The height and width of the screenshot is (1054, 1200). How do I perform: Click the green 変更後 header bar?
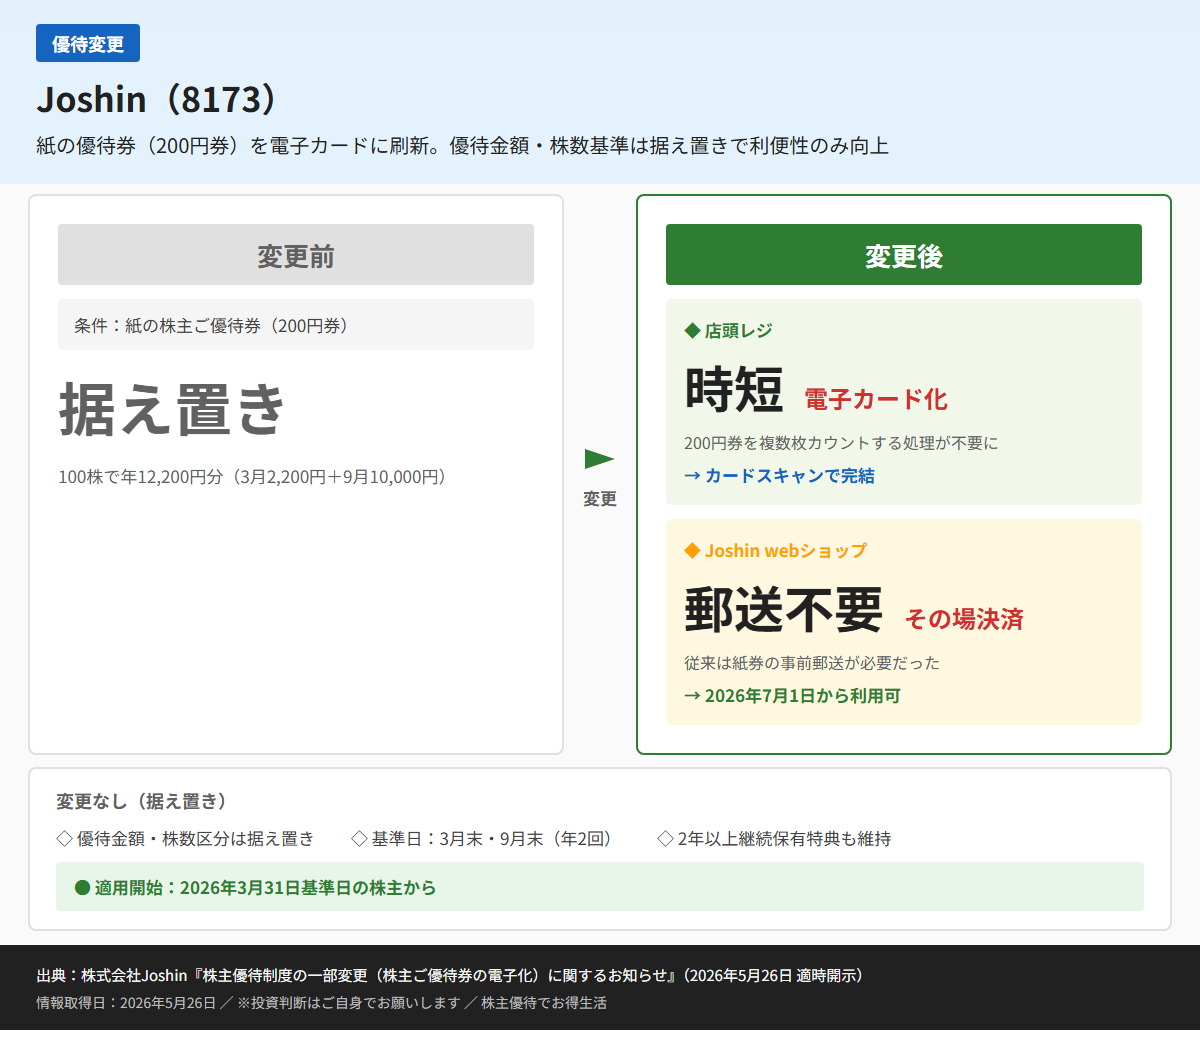coord(904,255)
